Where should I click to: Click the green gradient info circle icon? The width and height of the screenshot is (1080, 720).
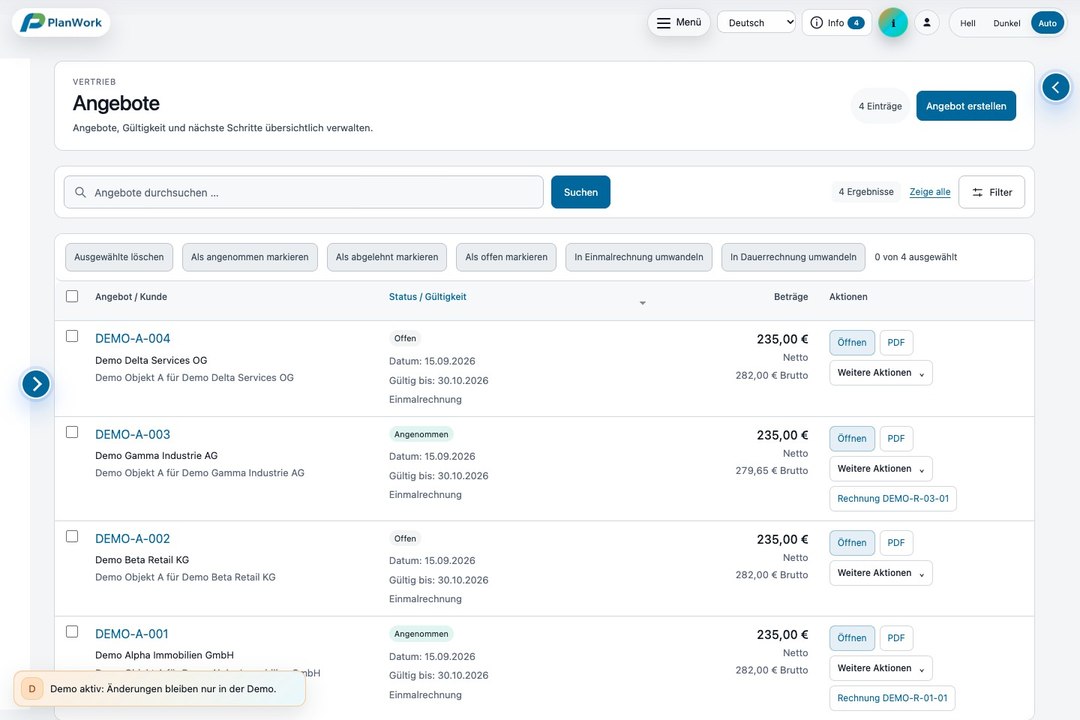893,23
